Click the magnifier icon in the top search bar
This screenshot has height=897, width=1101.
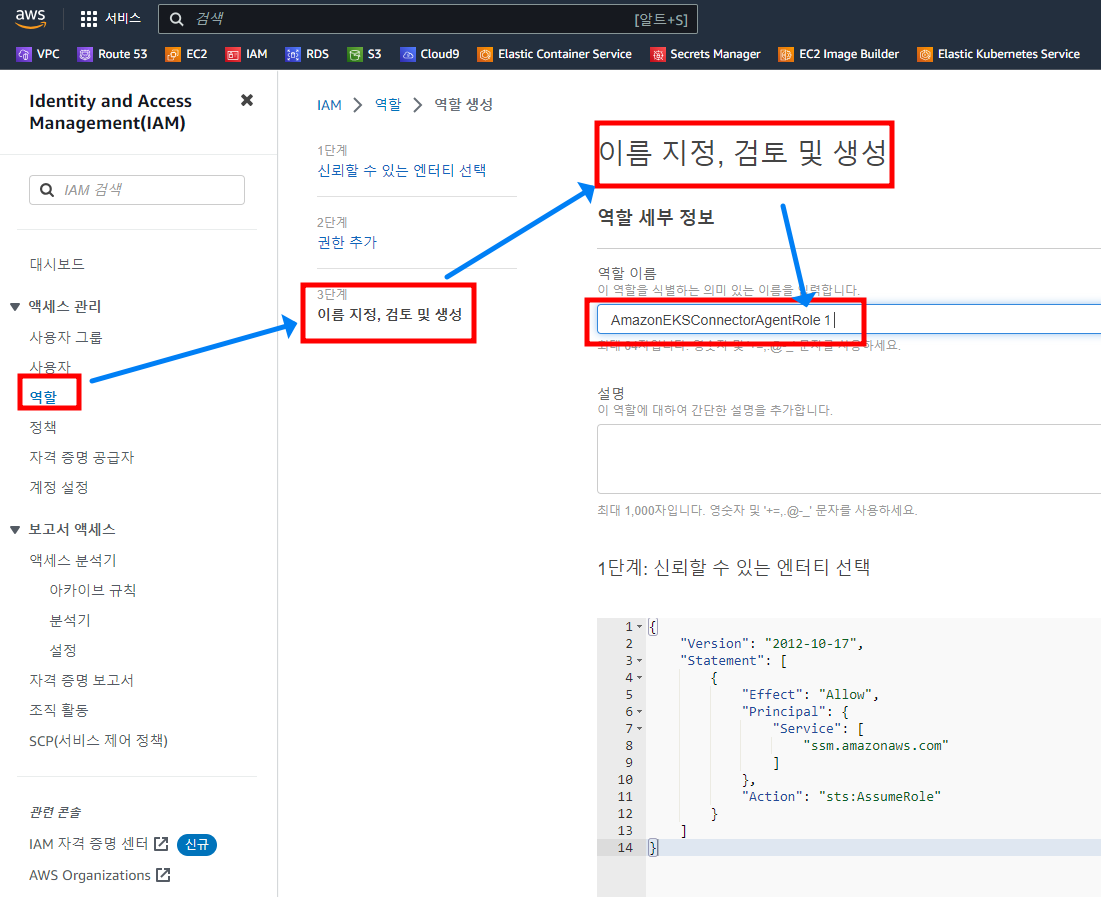(x=177, y=19)
